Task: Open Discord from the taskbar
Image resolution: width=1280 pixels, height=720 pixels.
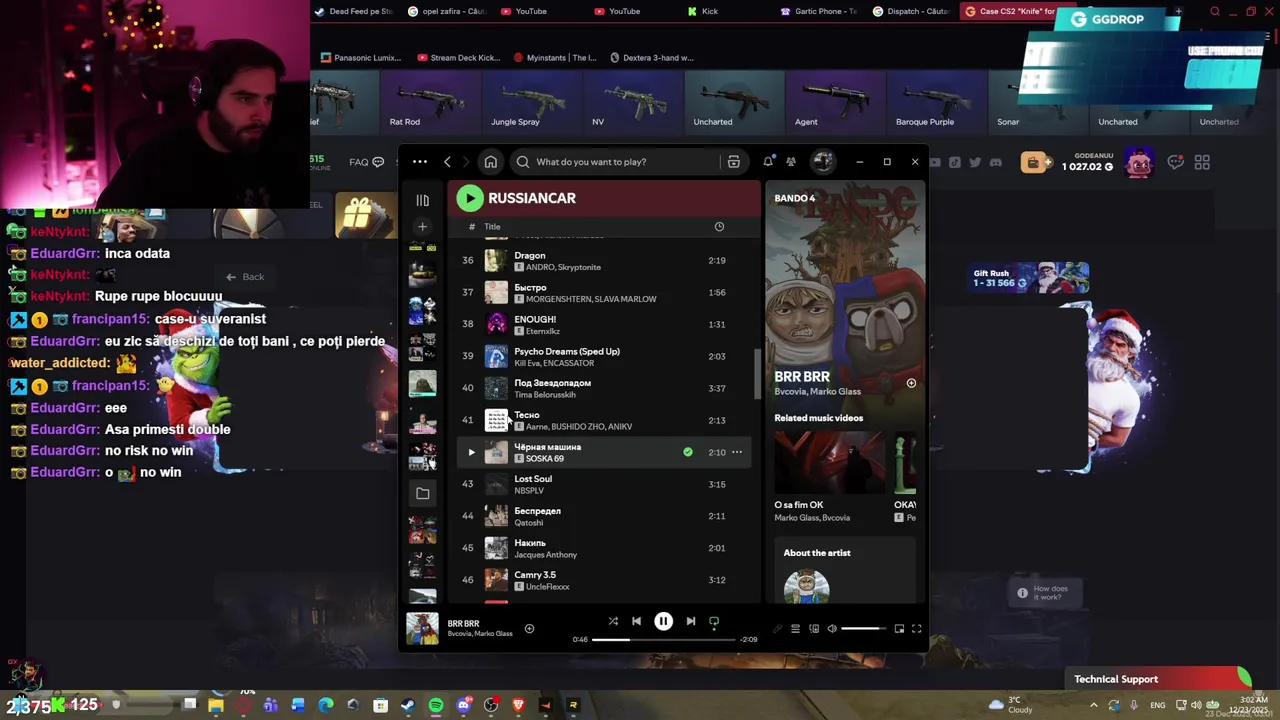Action: pos(463,705)
